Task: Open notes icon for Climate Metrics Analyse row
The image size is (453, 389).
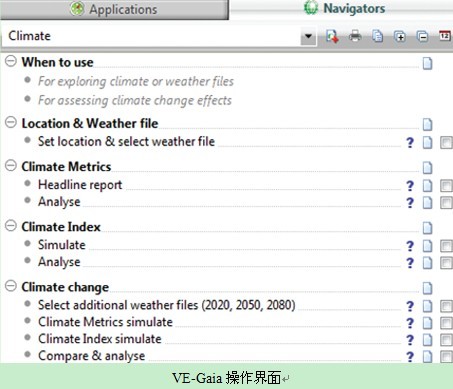Action: coord(427,203)
